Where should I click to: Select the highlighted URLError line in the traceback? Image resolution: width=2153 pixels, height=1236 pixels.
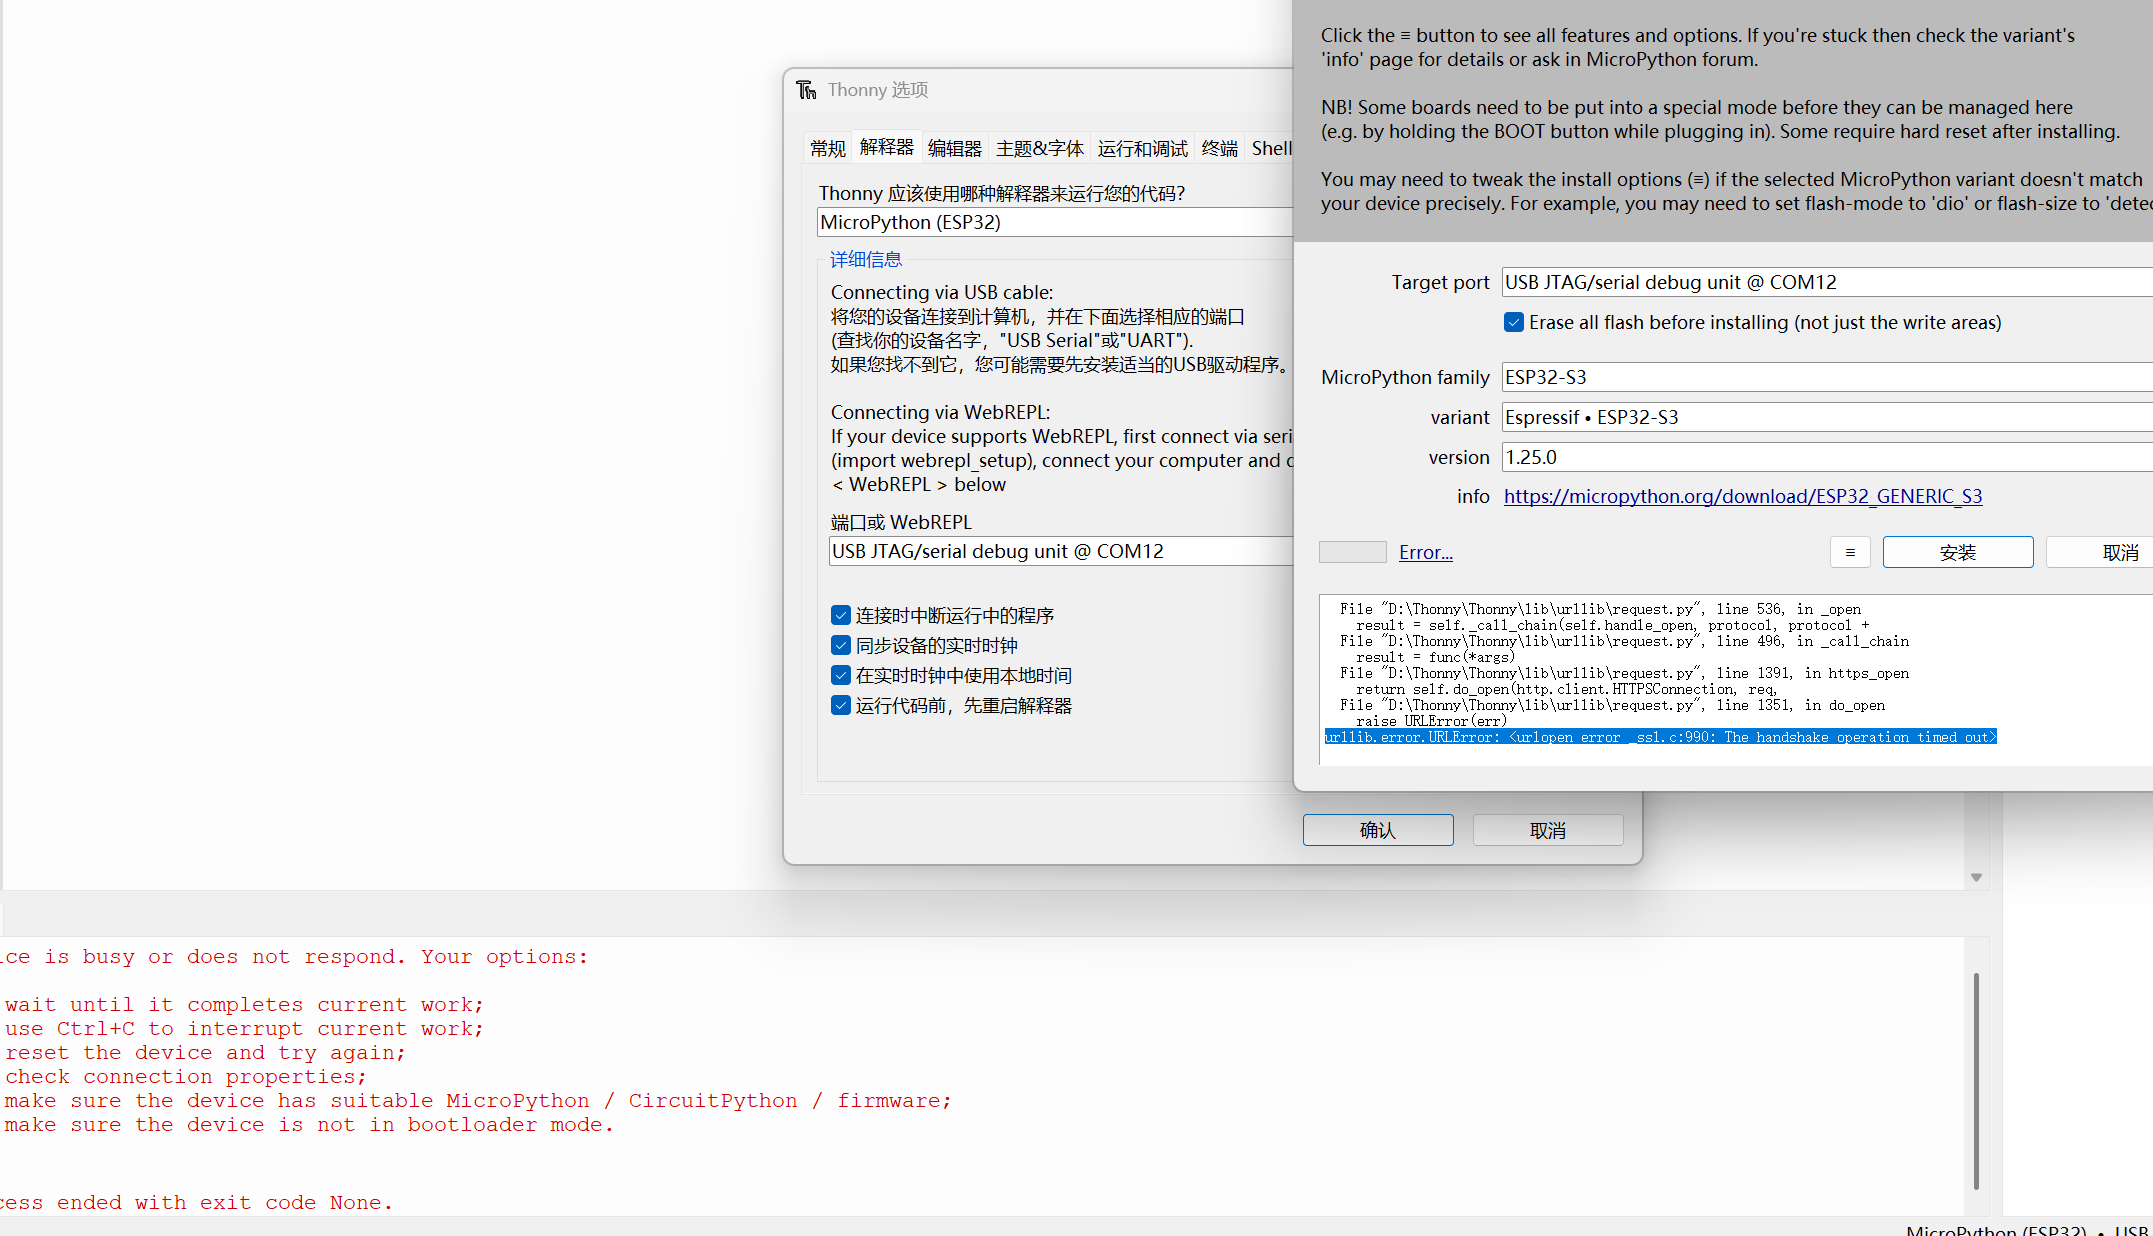1660,737
